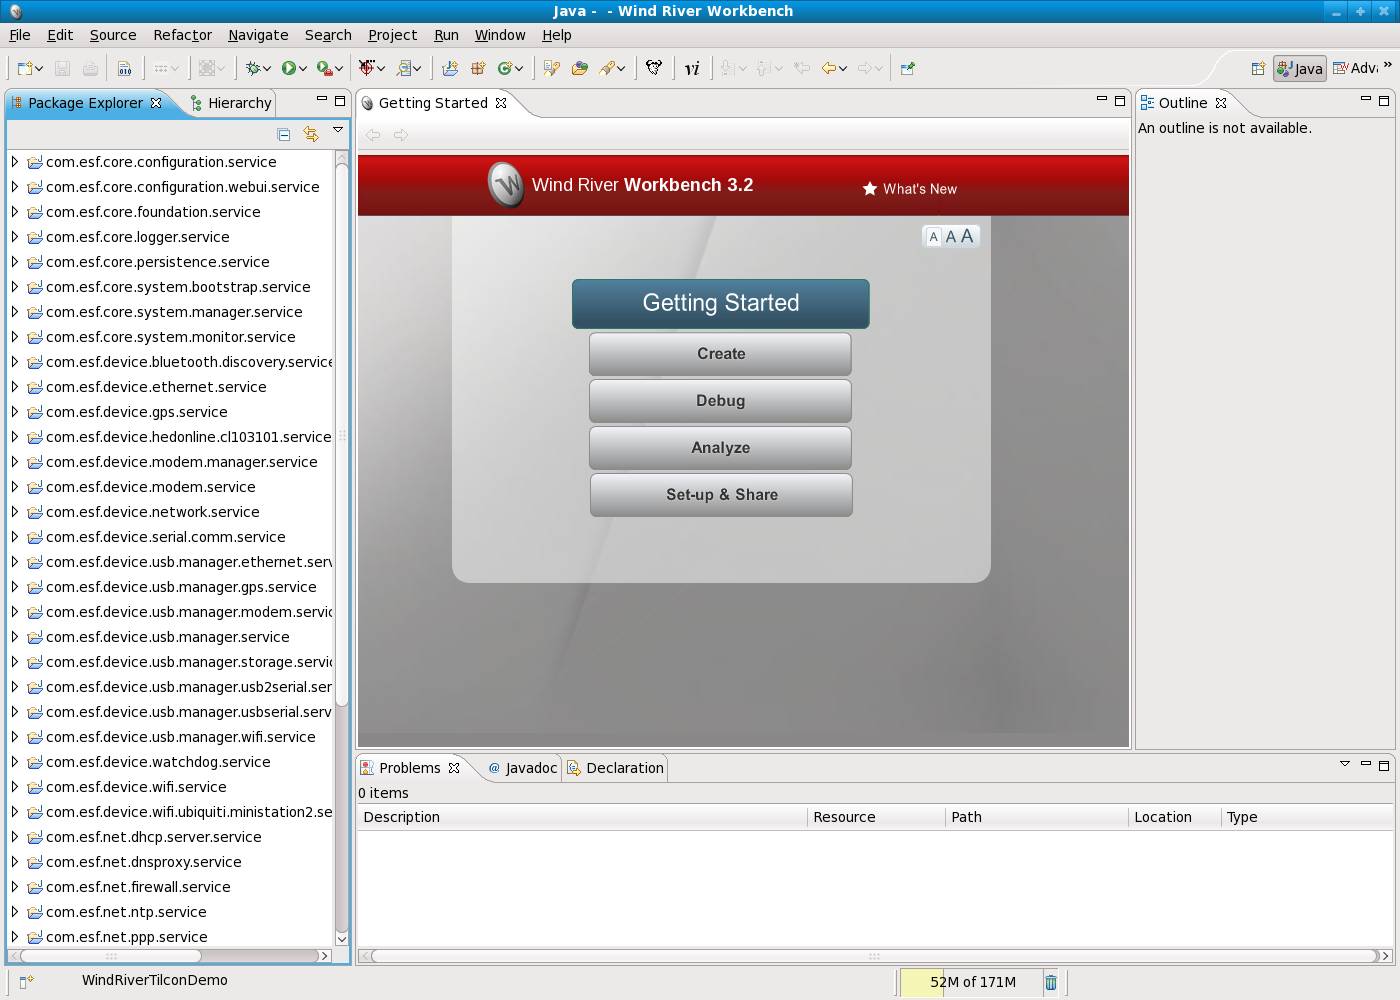This screenshot has width=1400, height=1000.
Task: Click the Package Explorer horizontal scrollbar
Action: [111, 956]
